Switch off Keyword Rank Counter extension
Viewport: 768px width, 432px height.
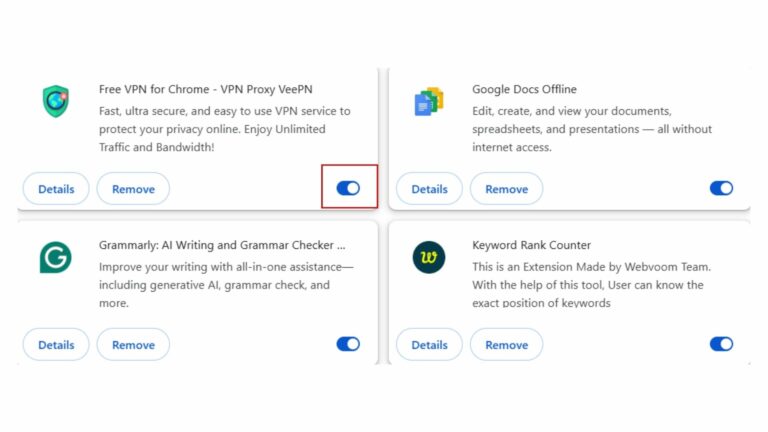[721, 344]
